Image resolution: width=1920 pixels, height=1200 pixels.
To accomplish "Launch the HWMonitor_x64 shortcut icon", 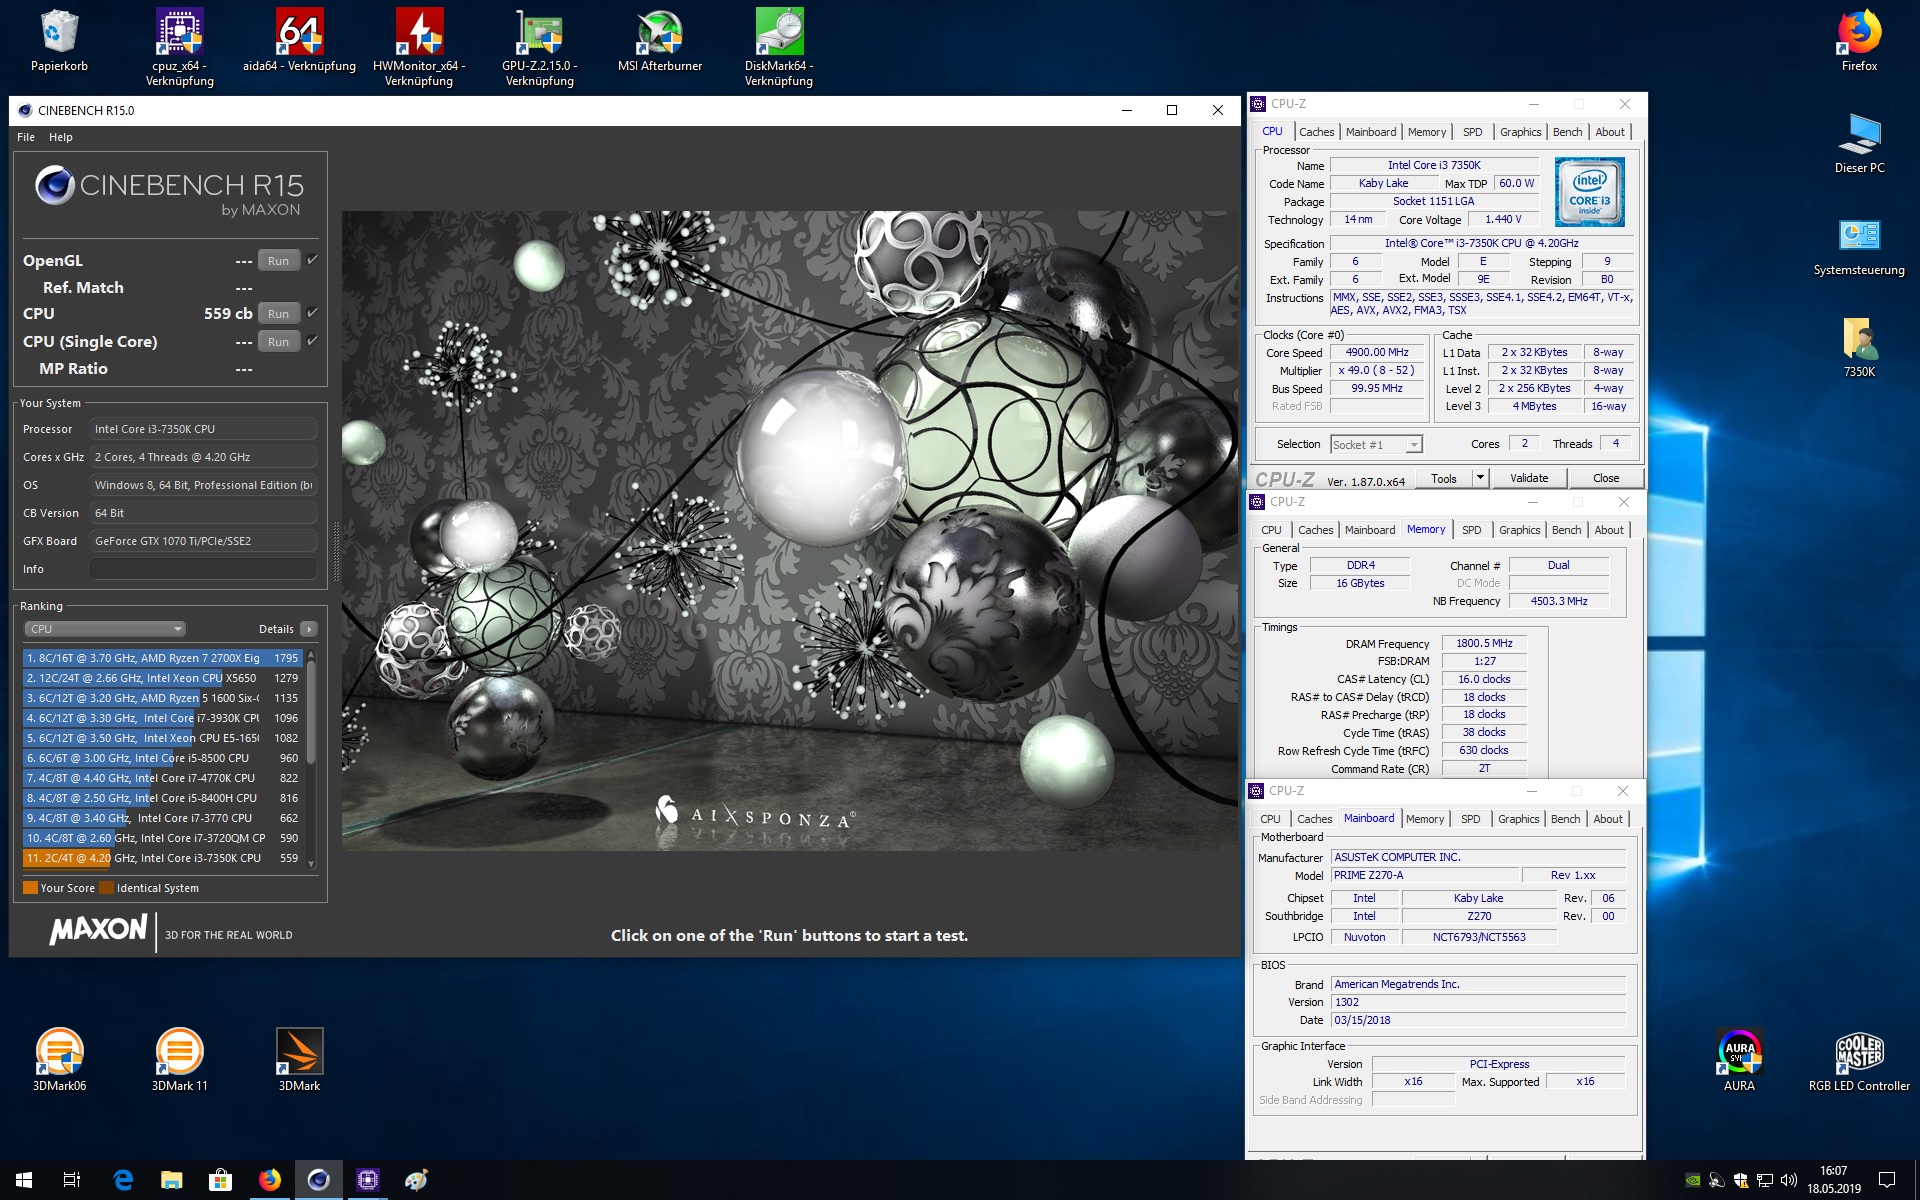I will pyautogui.click(x=419, y=48).
